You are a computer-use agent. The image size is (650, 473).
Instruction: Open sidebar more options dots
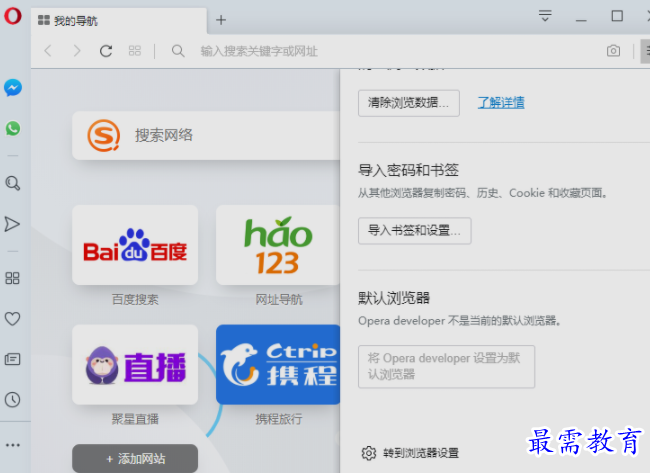[12, 445]
